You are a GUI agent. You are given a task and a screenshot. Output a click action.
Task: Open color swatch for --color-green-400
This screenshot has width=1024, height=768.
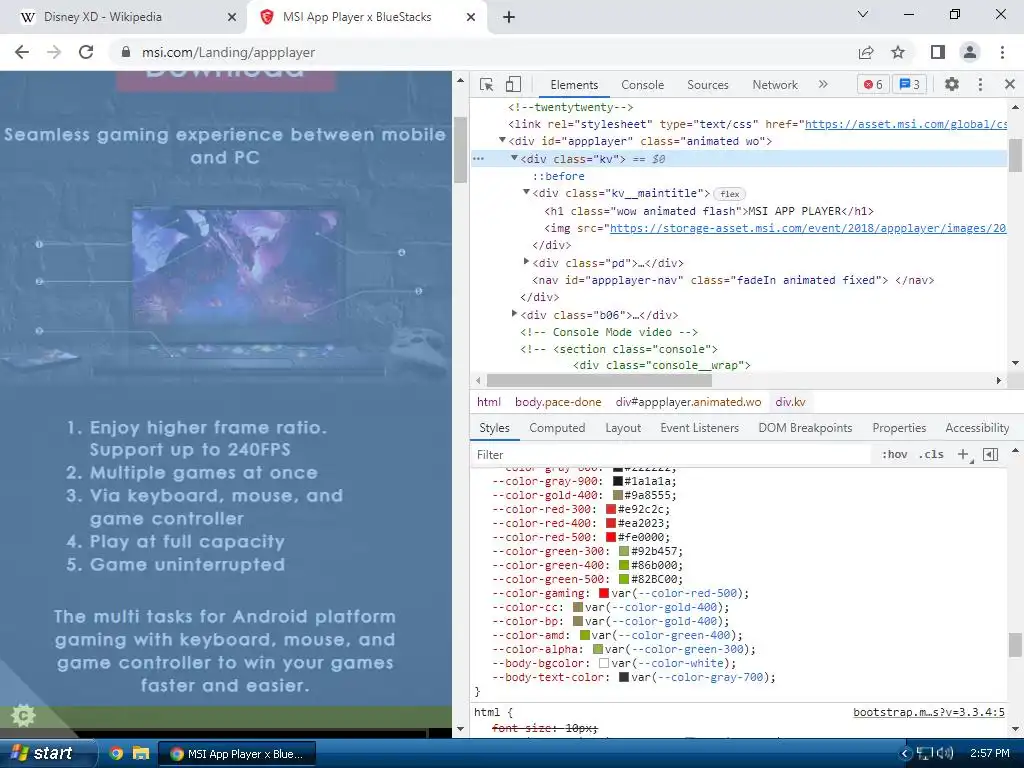tap(624, 565)
